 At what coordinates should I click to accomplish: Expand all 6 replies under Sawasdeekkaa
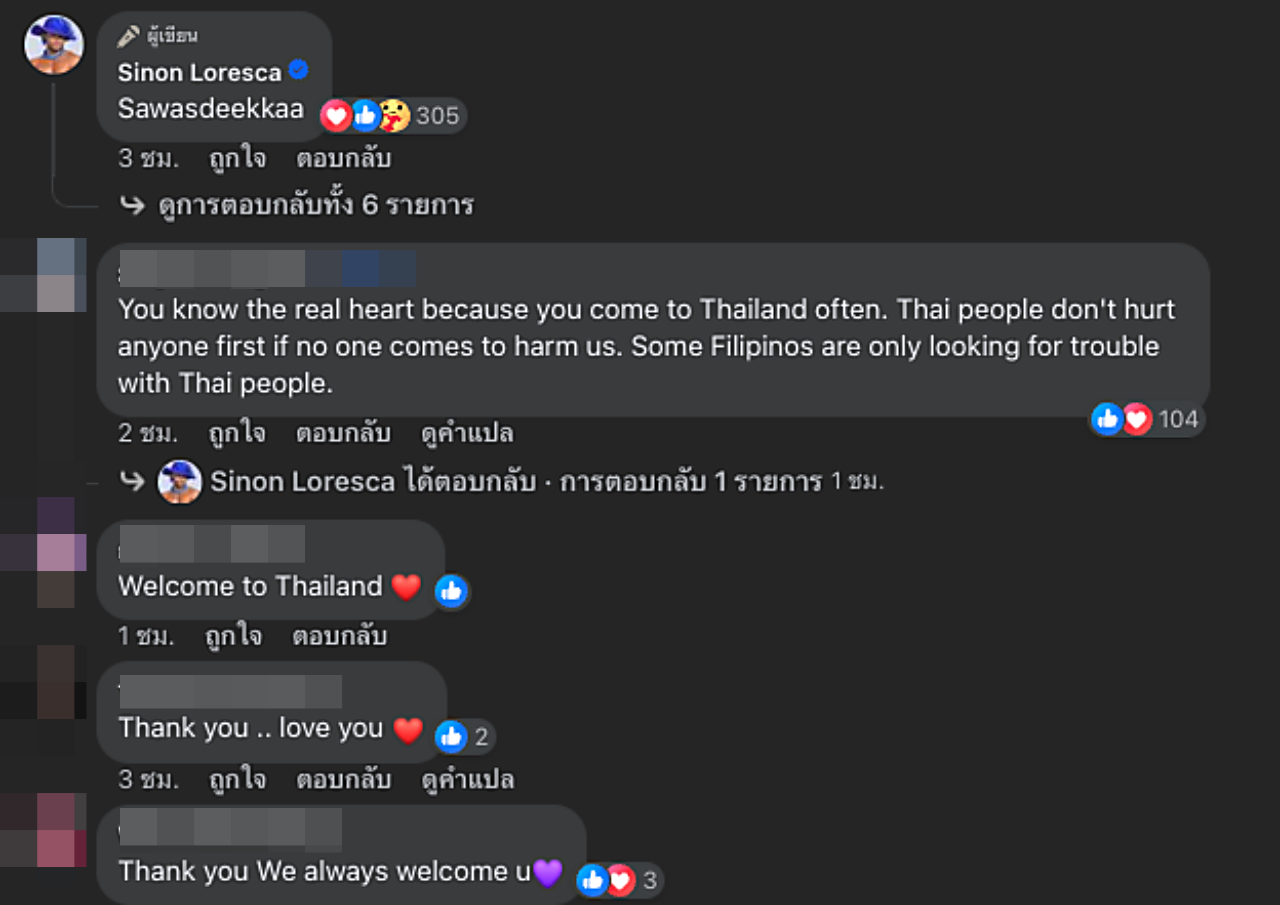[x=315, y=205]
